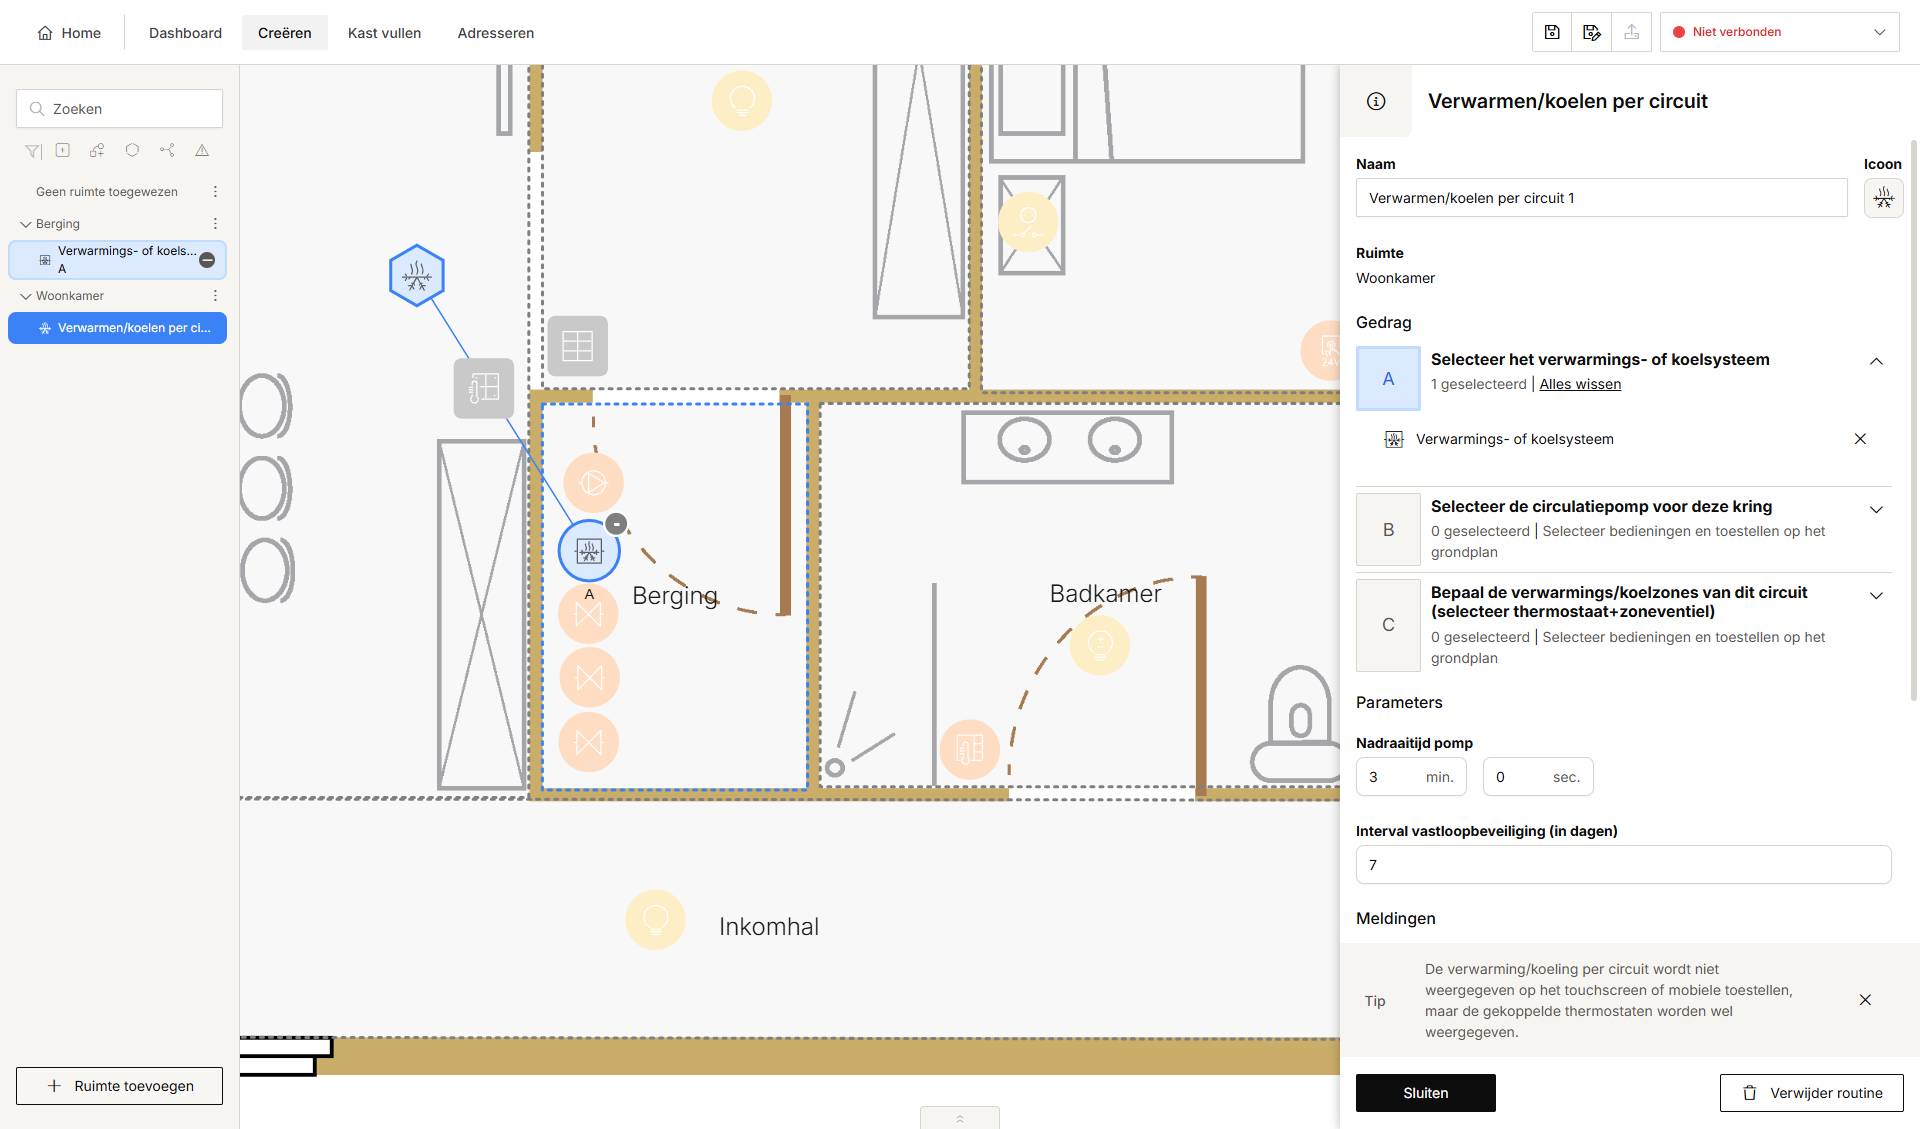Dismiss the Tip message

click(x=1865, y=1000)
